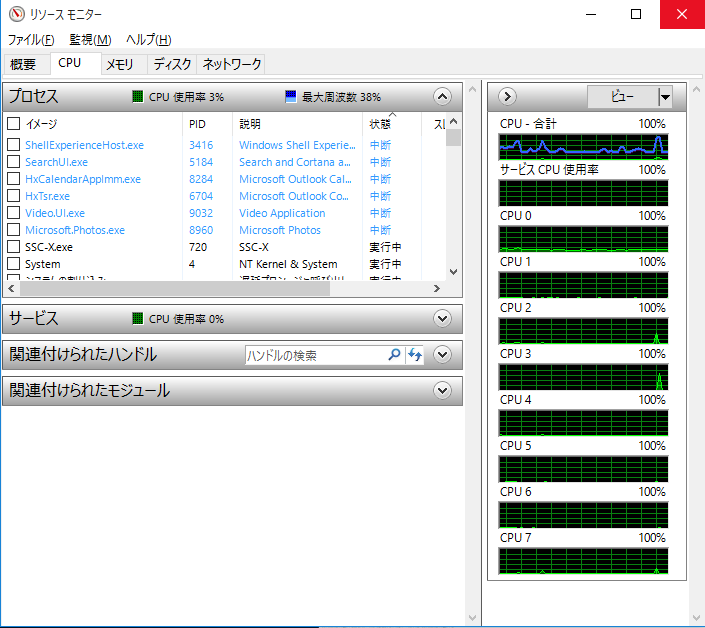Open the 監視(M) menu
This screenshot has width=705, height=628.
[x=90, y=40]
